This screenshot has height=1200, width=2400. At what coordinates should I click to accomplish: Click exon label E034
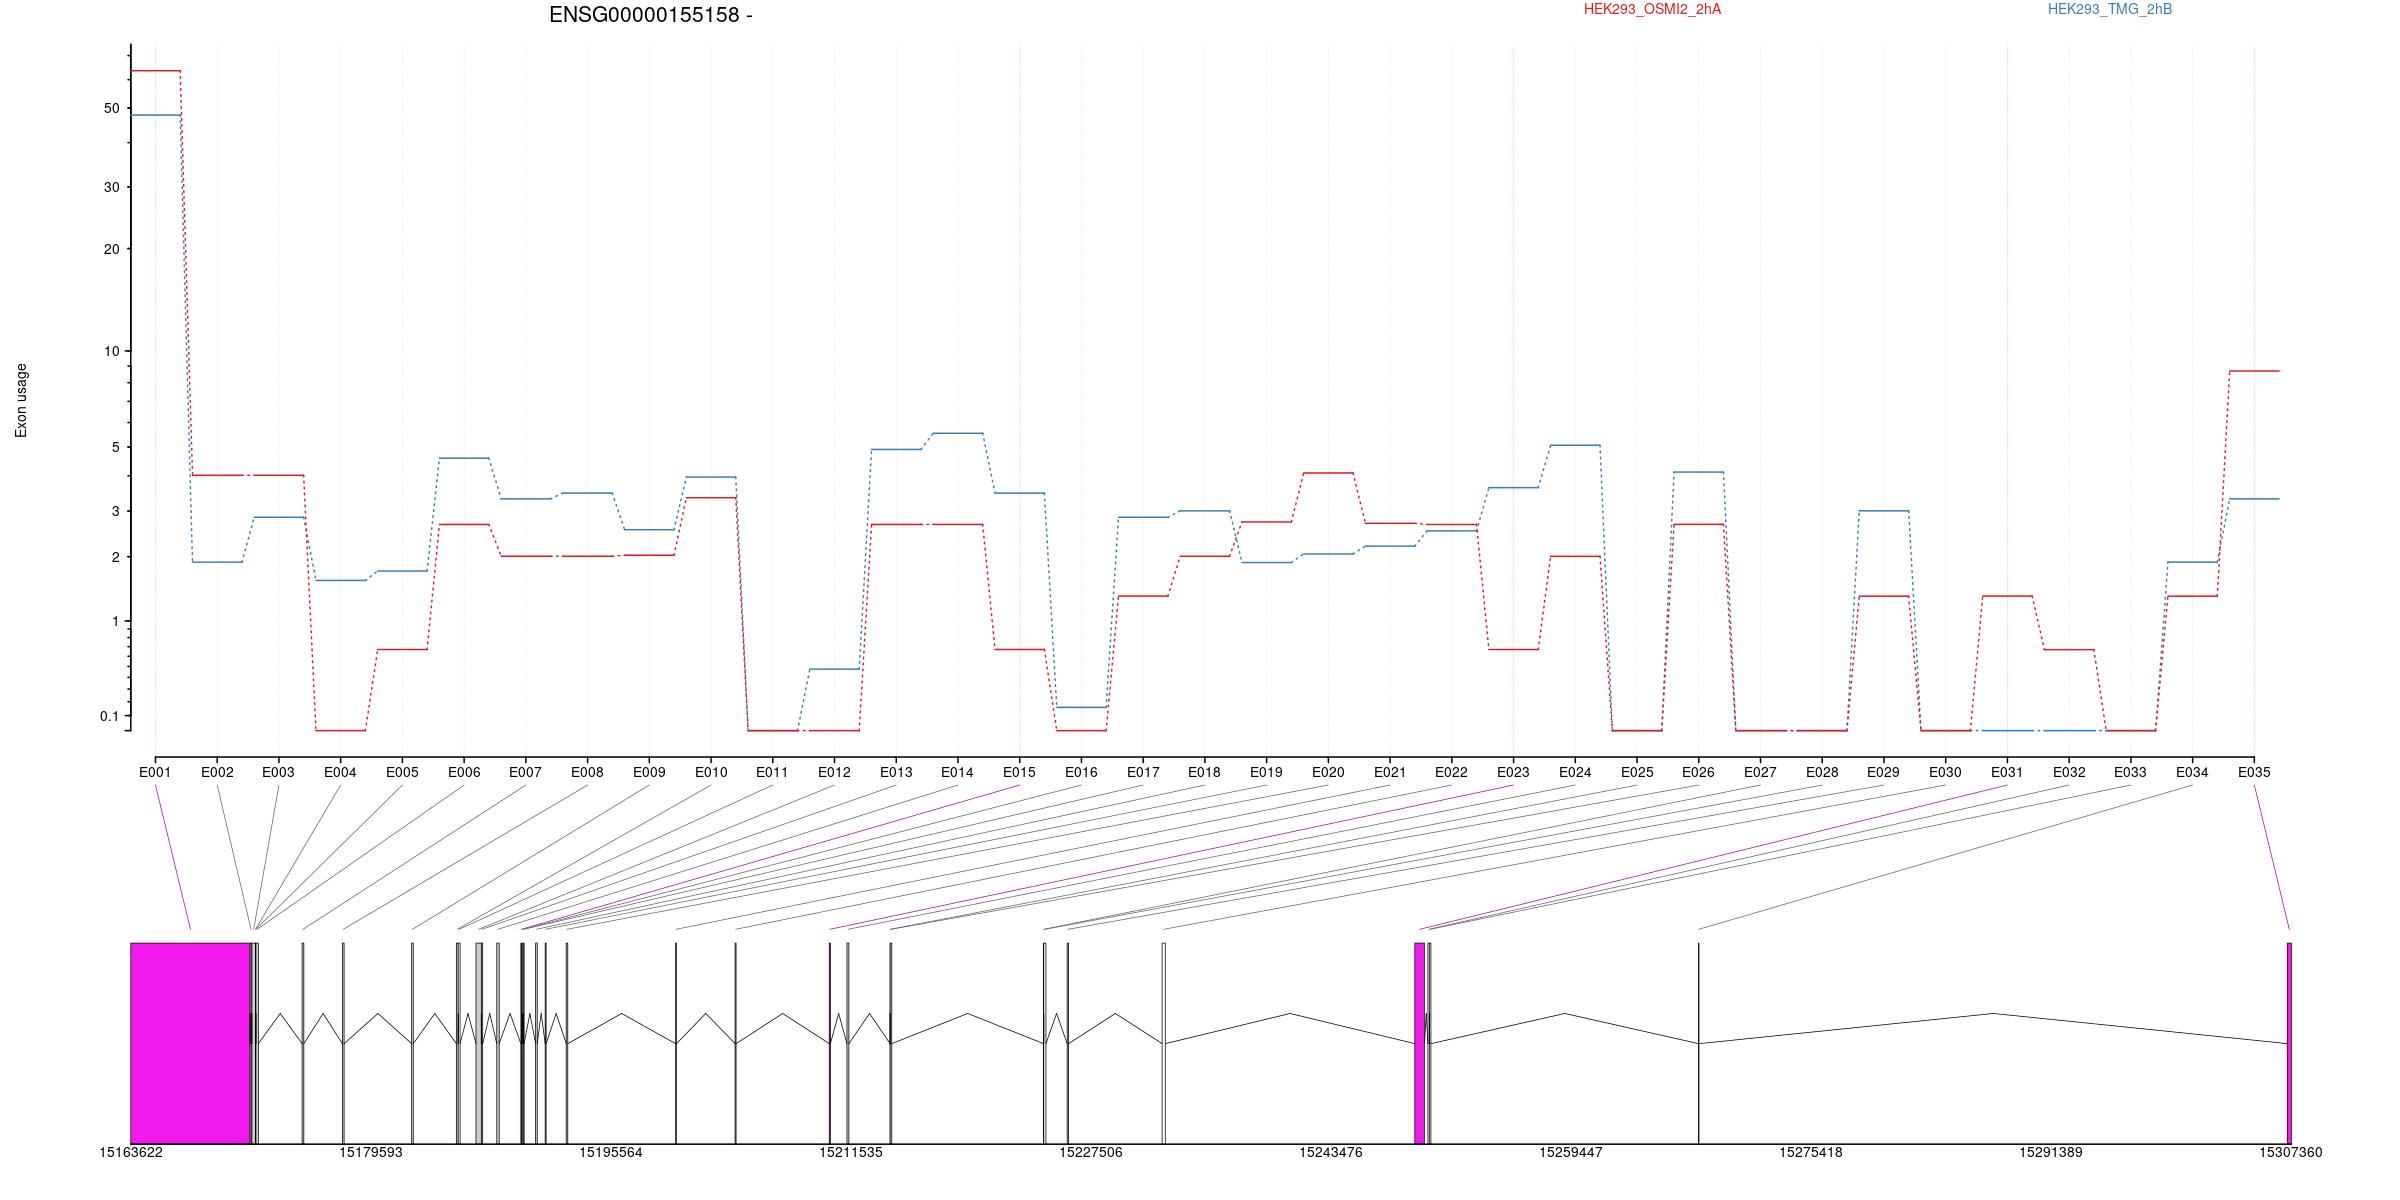coord(2192,772)
